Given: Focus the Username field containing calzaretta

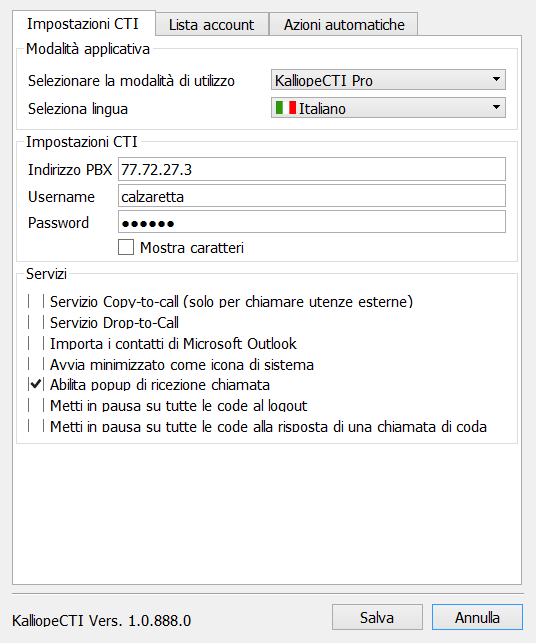Looking at the screenshot, I should click(312, 196).
